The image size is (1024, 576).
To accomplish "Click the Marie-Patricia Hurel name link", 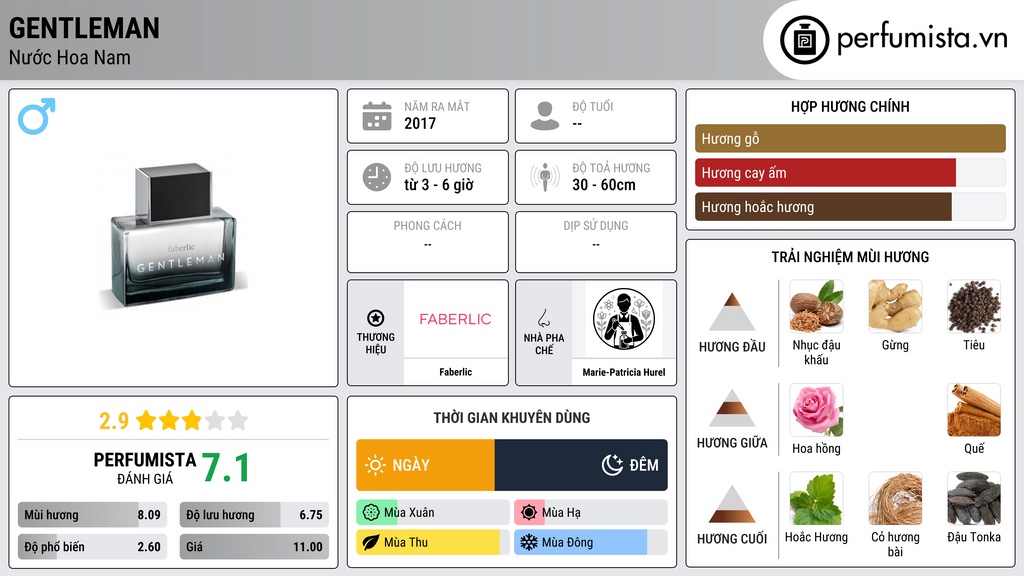I will [x=624, y=372].
